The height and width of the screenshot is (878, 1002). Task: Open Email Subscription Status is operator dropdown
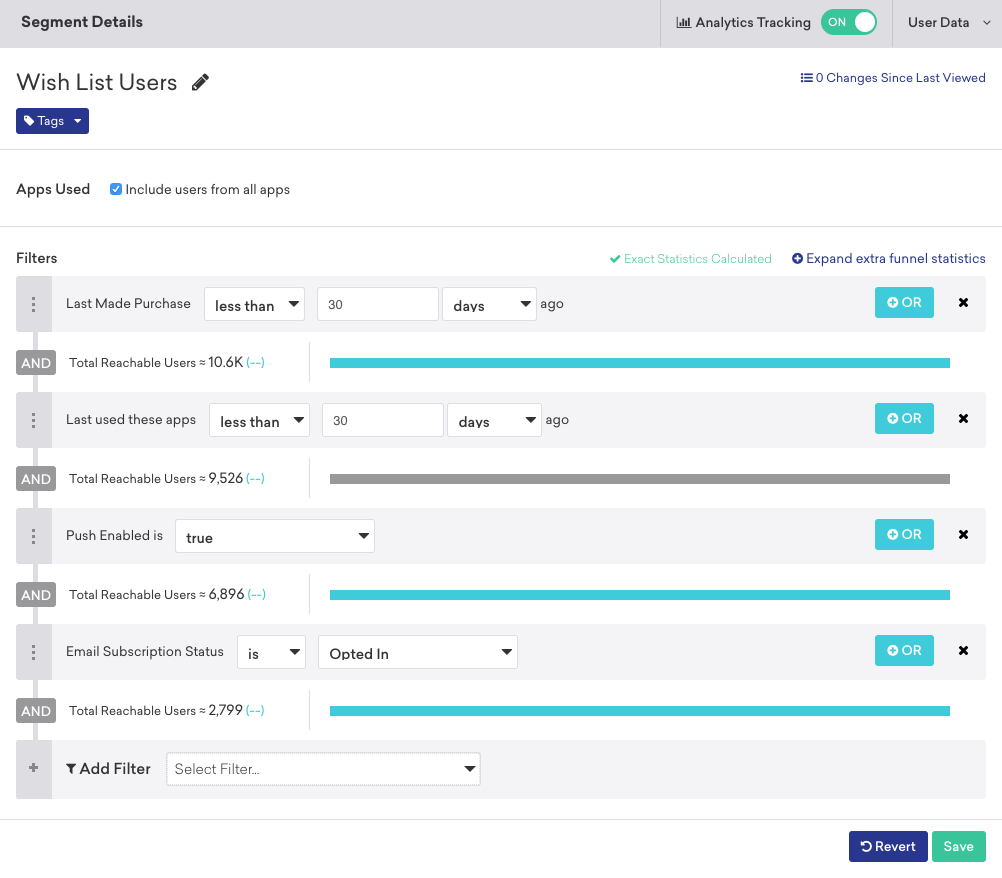(271, 652)
